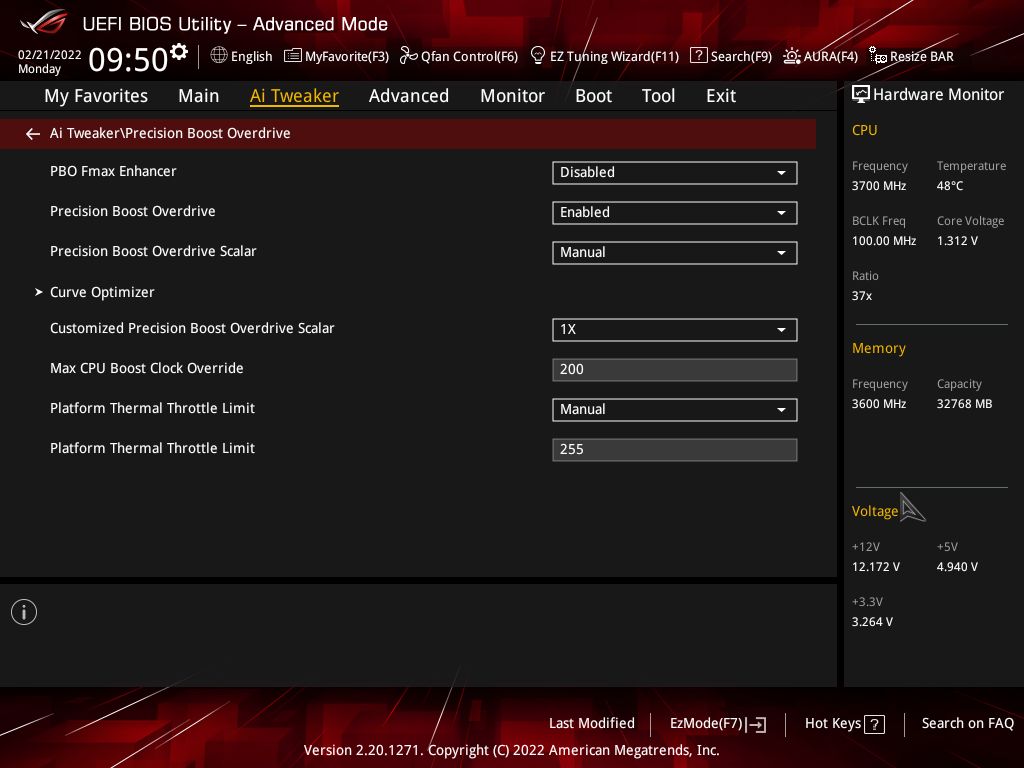Viewport: 1024px width, 768px height.
Task: Click Max CPU Boost Clock Override field
Action: 675,370
